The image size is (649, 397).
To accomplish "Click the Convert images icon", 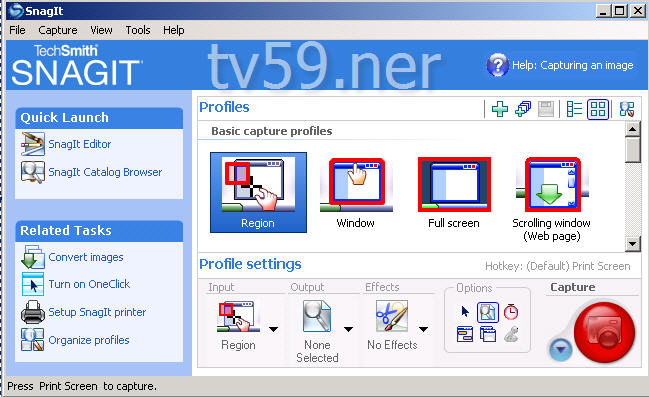I will point(33,257).
